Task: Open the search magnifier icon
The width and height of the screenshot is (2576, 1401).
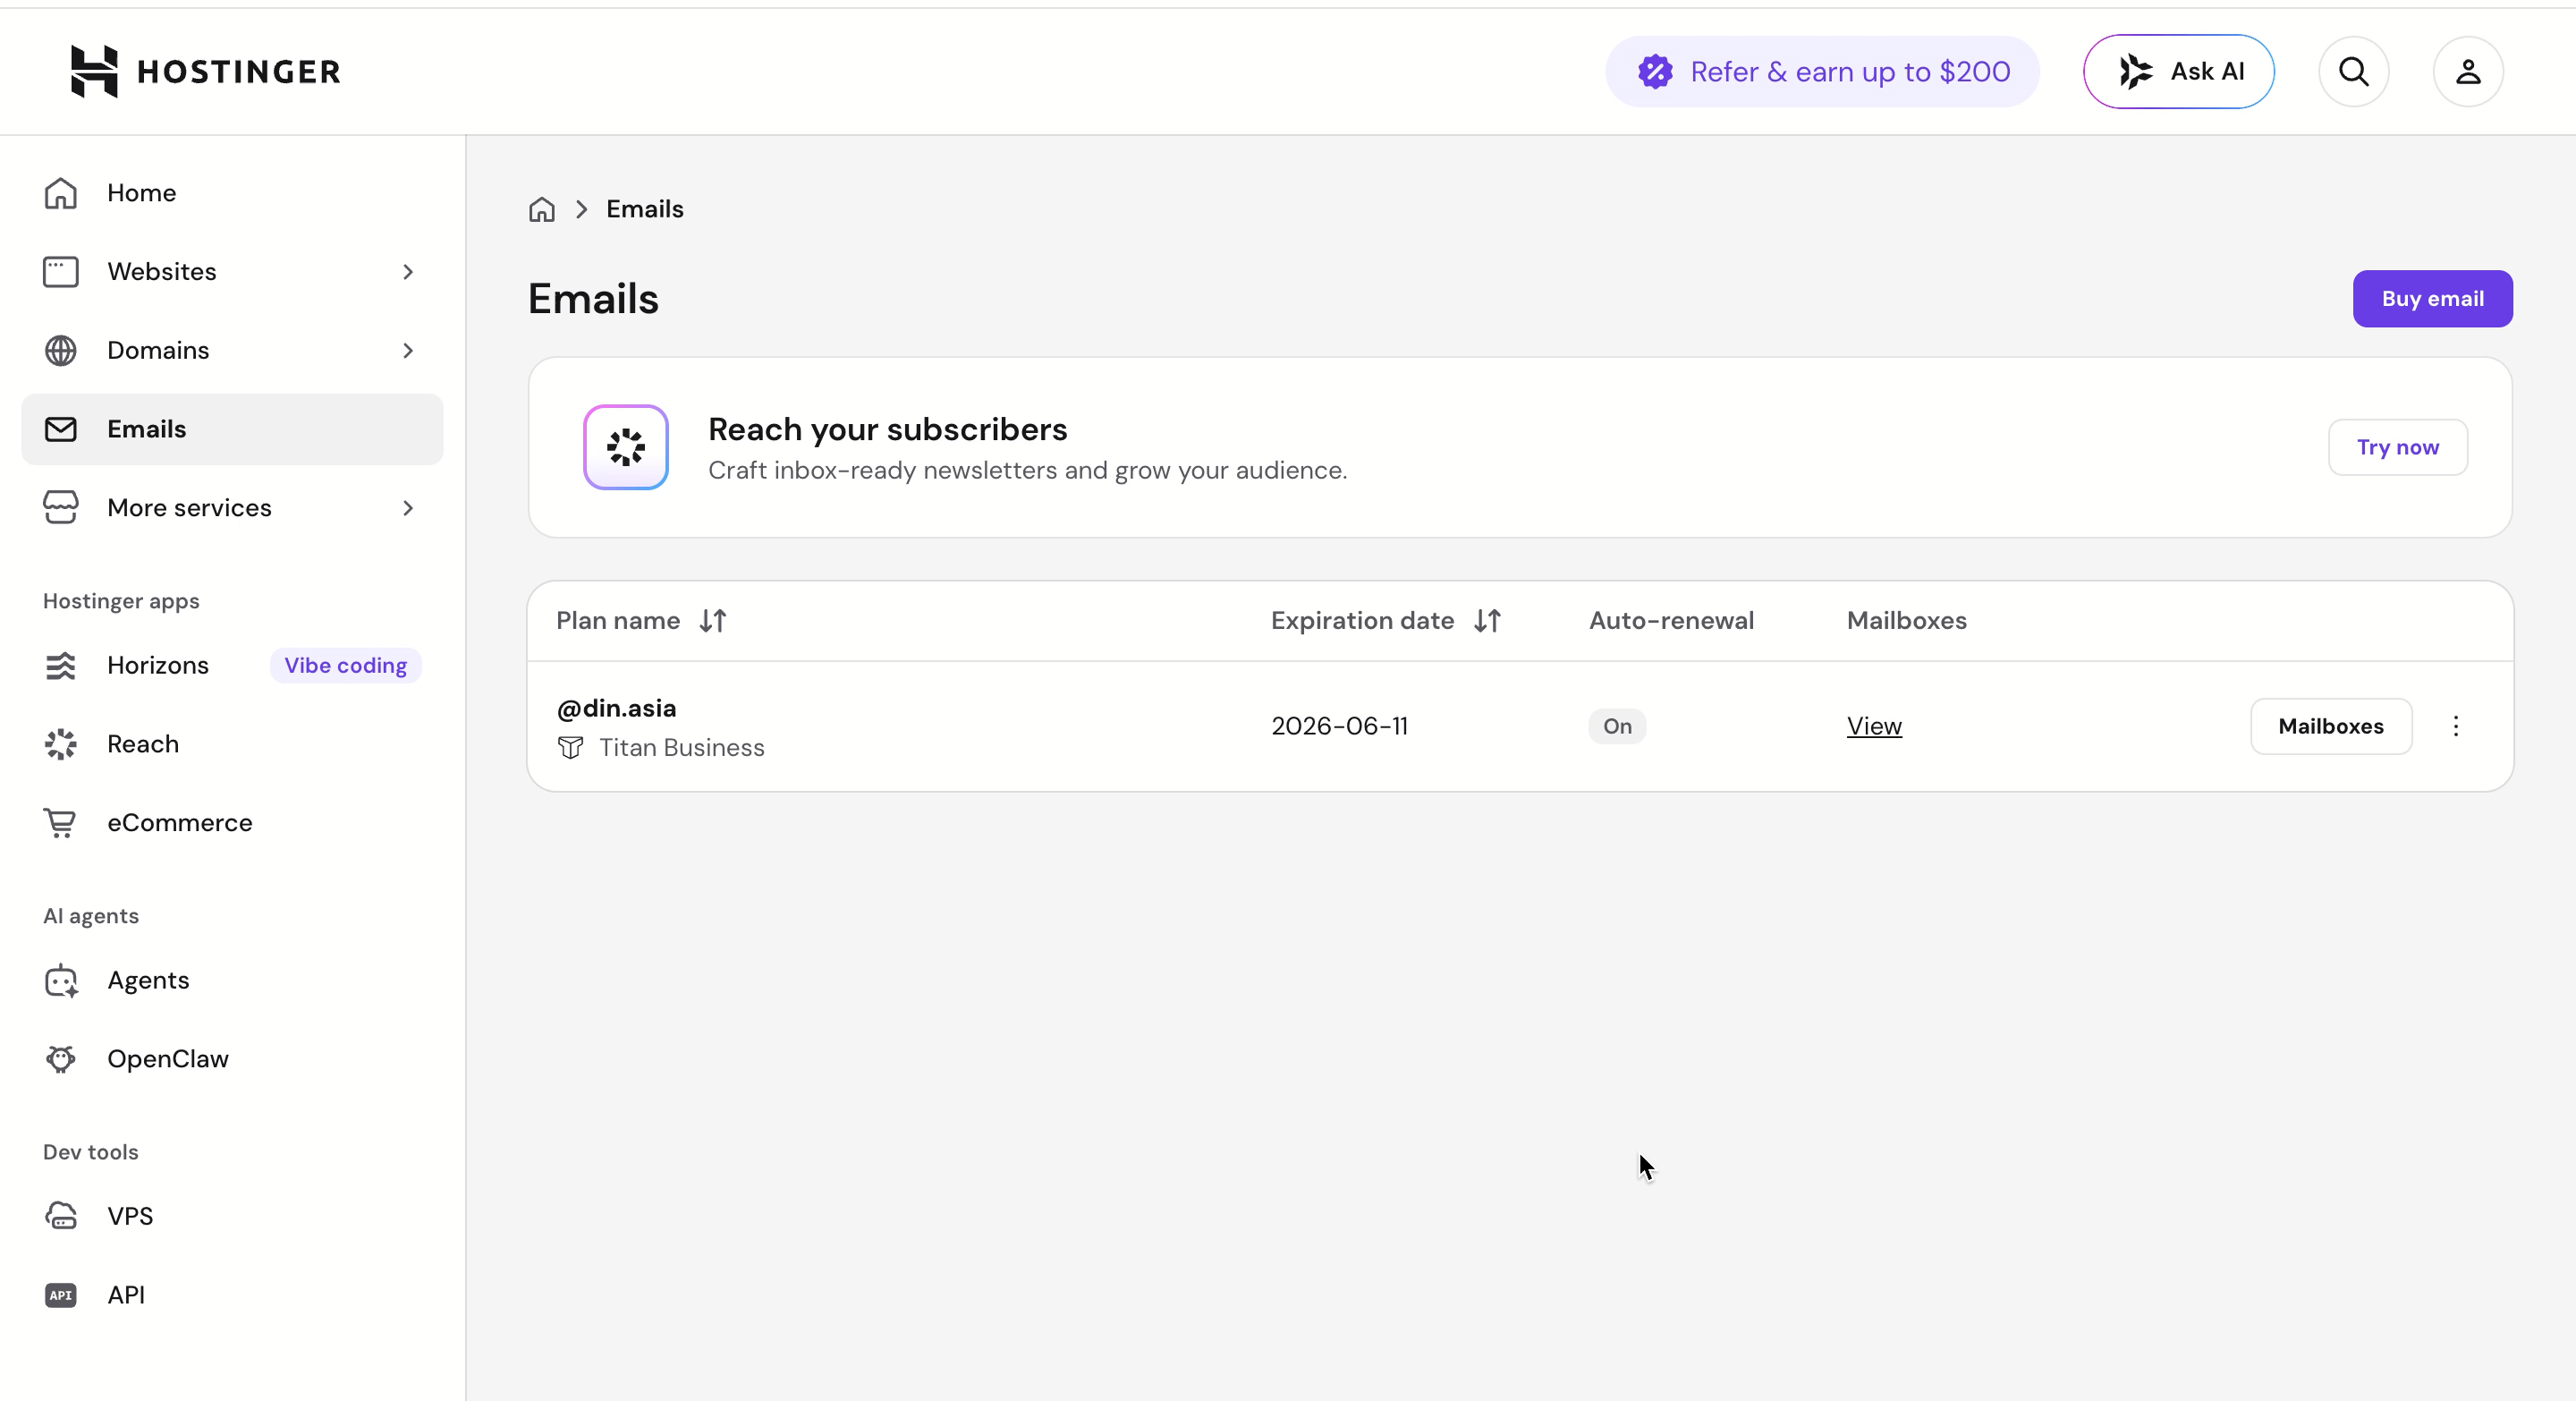Action: pyautogui.click(x=2353, y=72)
